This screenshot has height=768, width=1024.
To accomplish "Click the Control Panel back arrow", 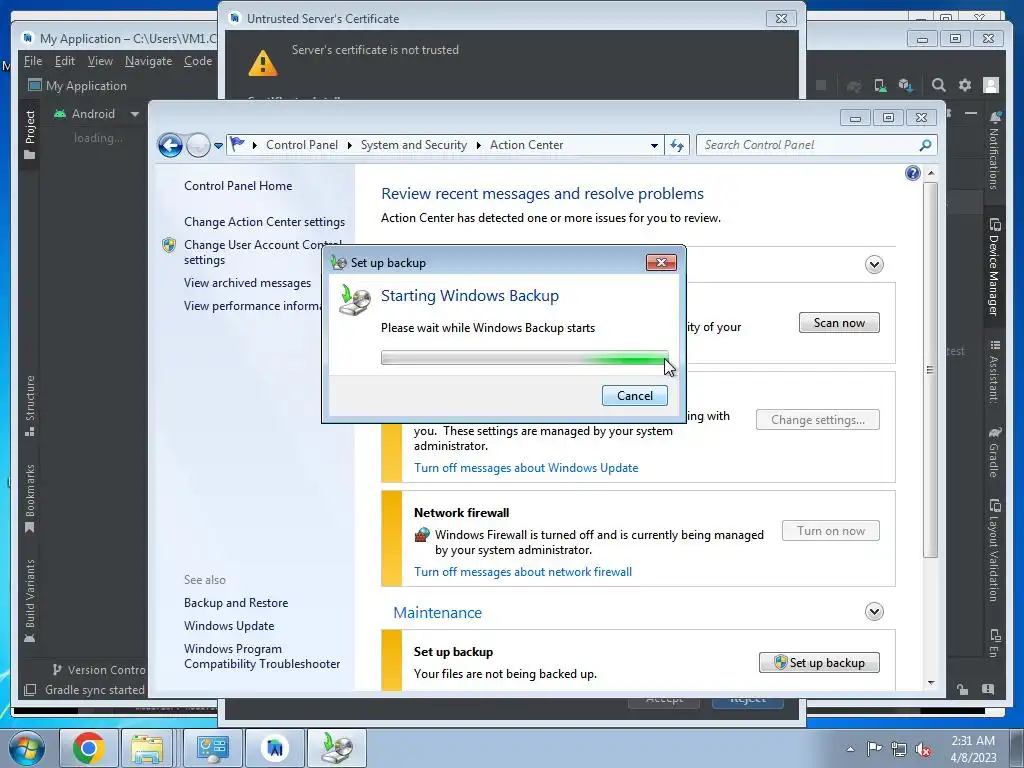I will coord(170,145).
